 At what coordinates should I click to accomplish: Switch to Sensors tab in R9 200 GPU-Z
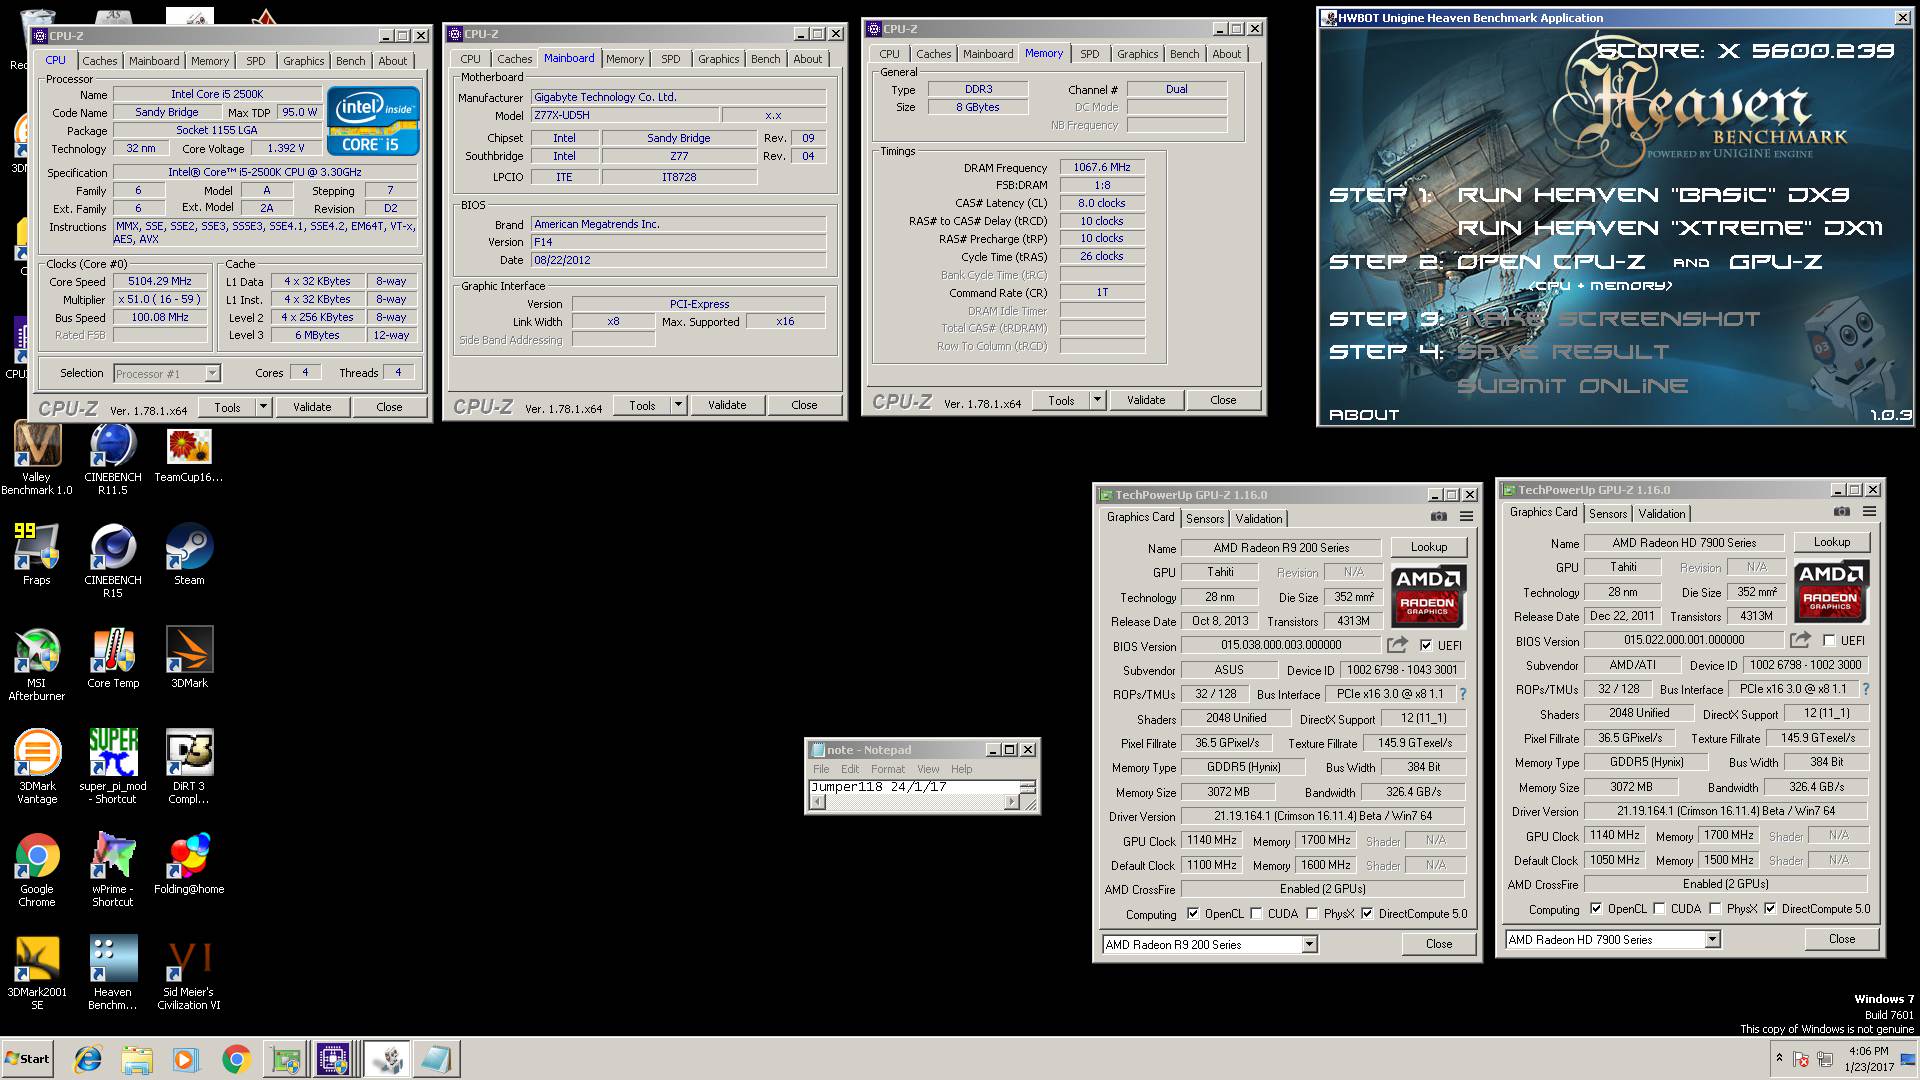(1205, 518)
